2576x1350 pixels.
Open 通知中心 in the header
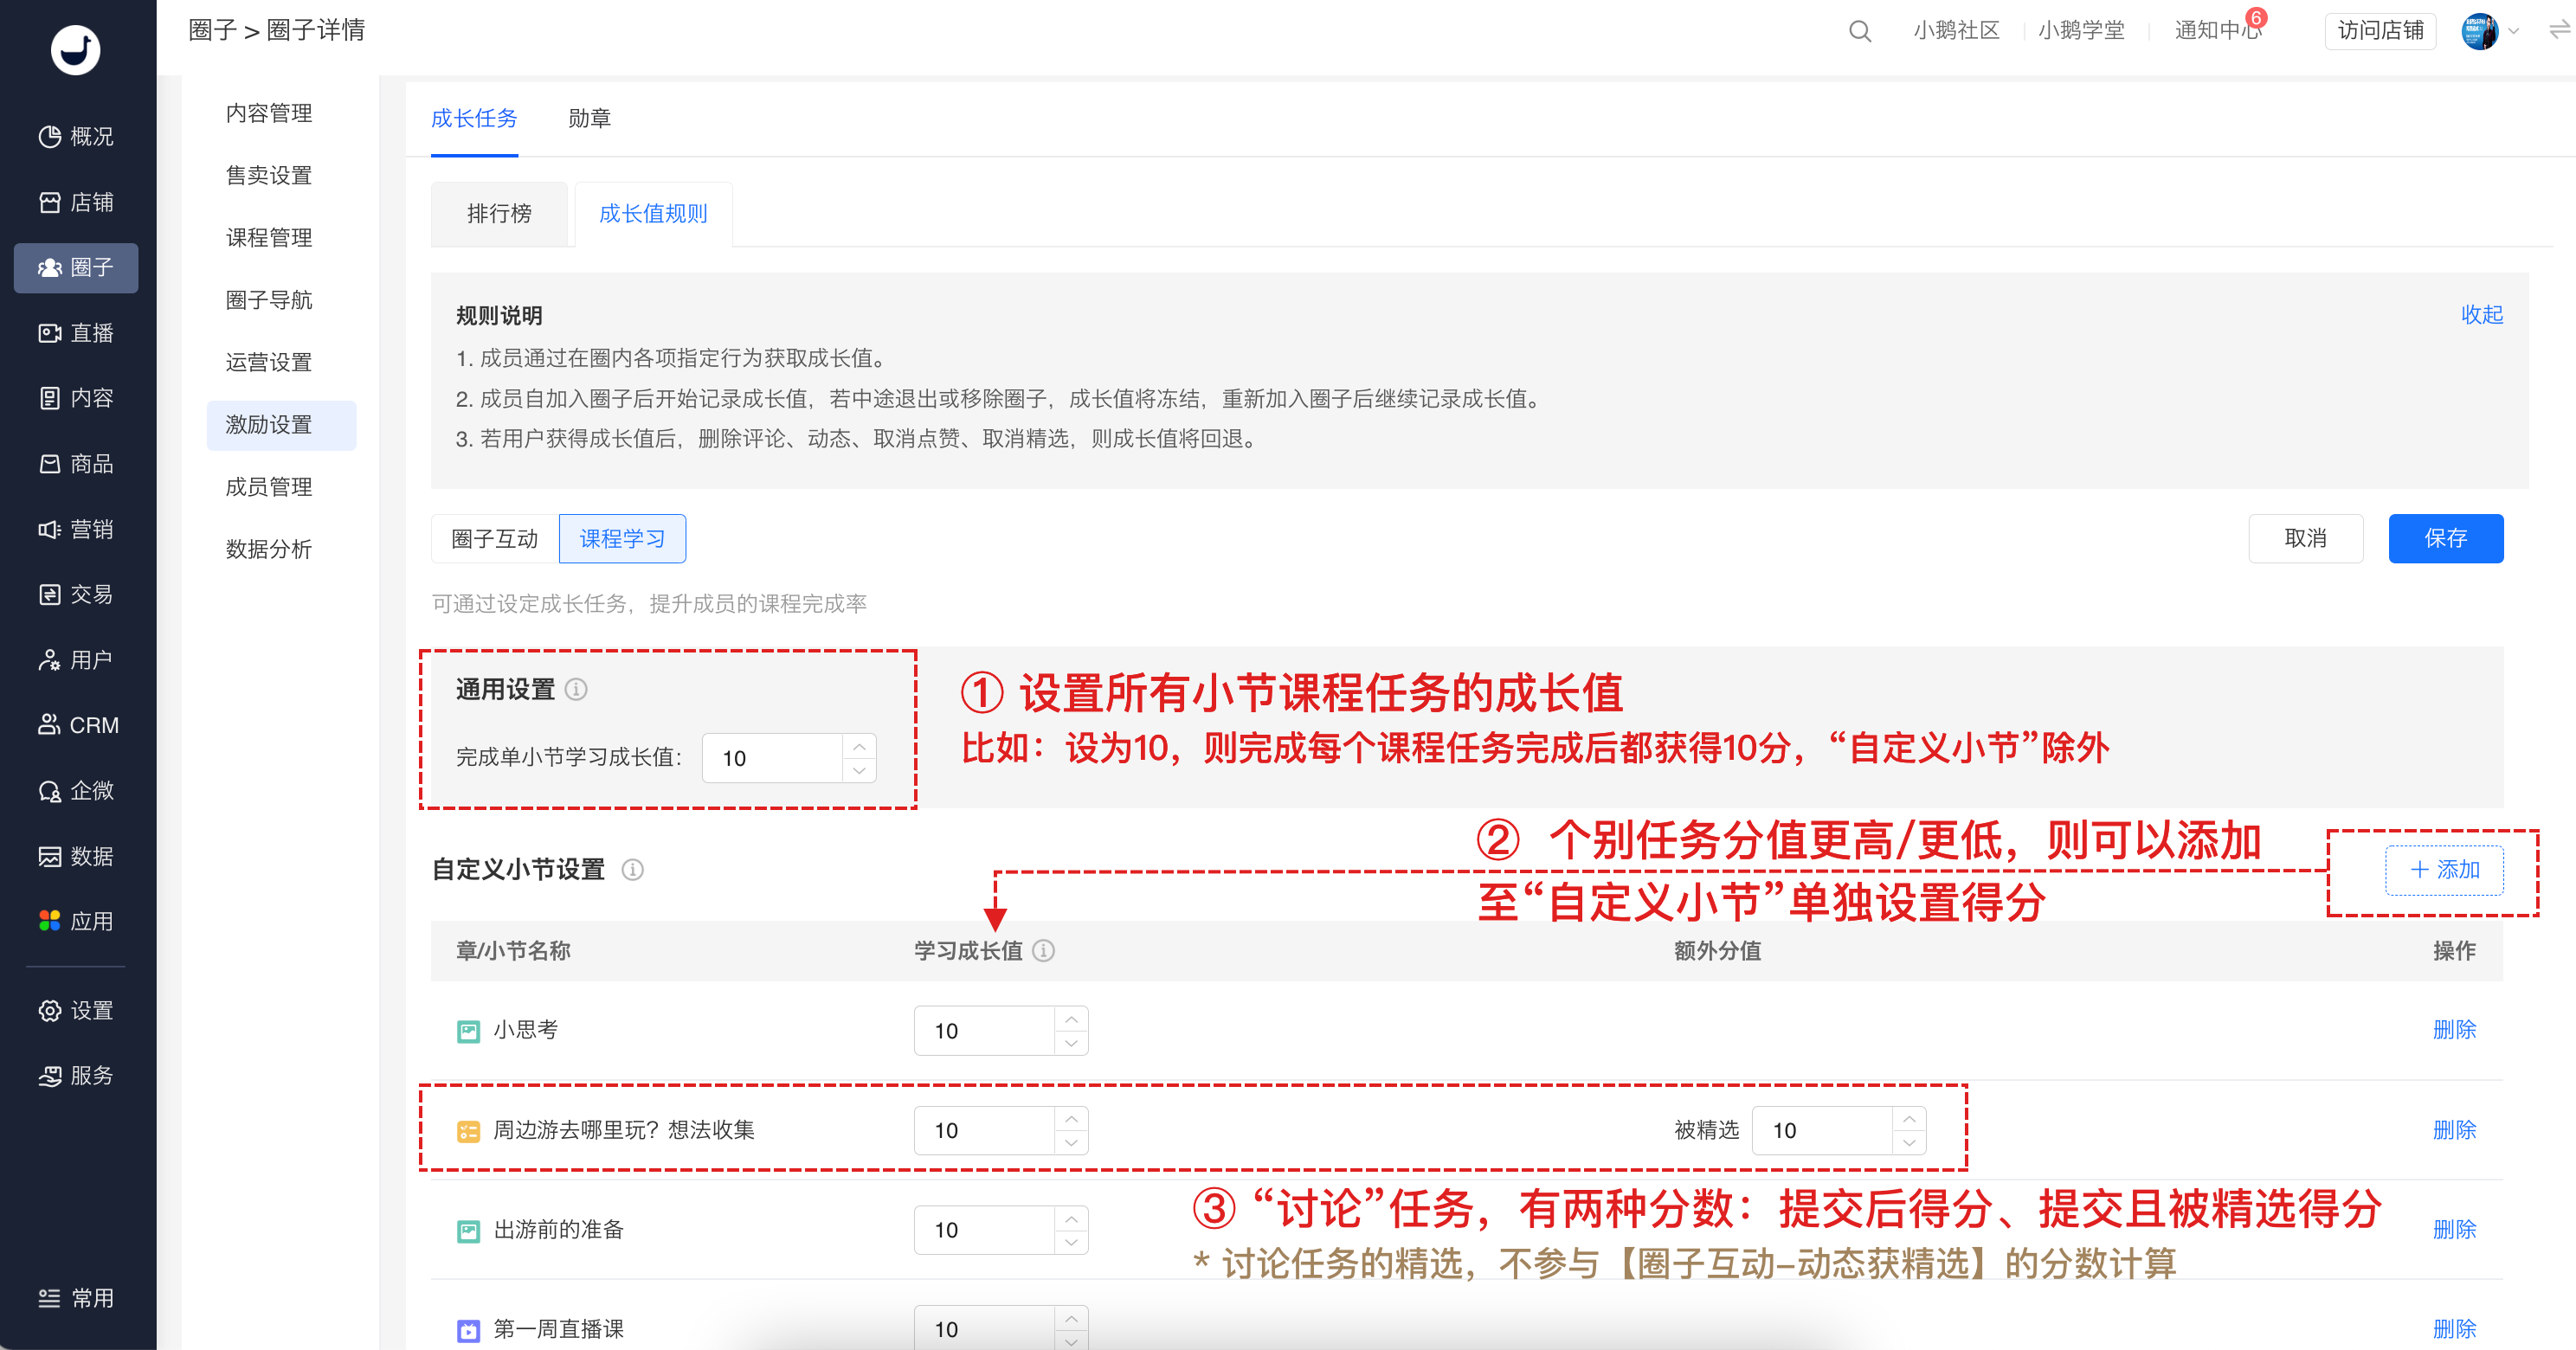click(x=2217, y=31)
